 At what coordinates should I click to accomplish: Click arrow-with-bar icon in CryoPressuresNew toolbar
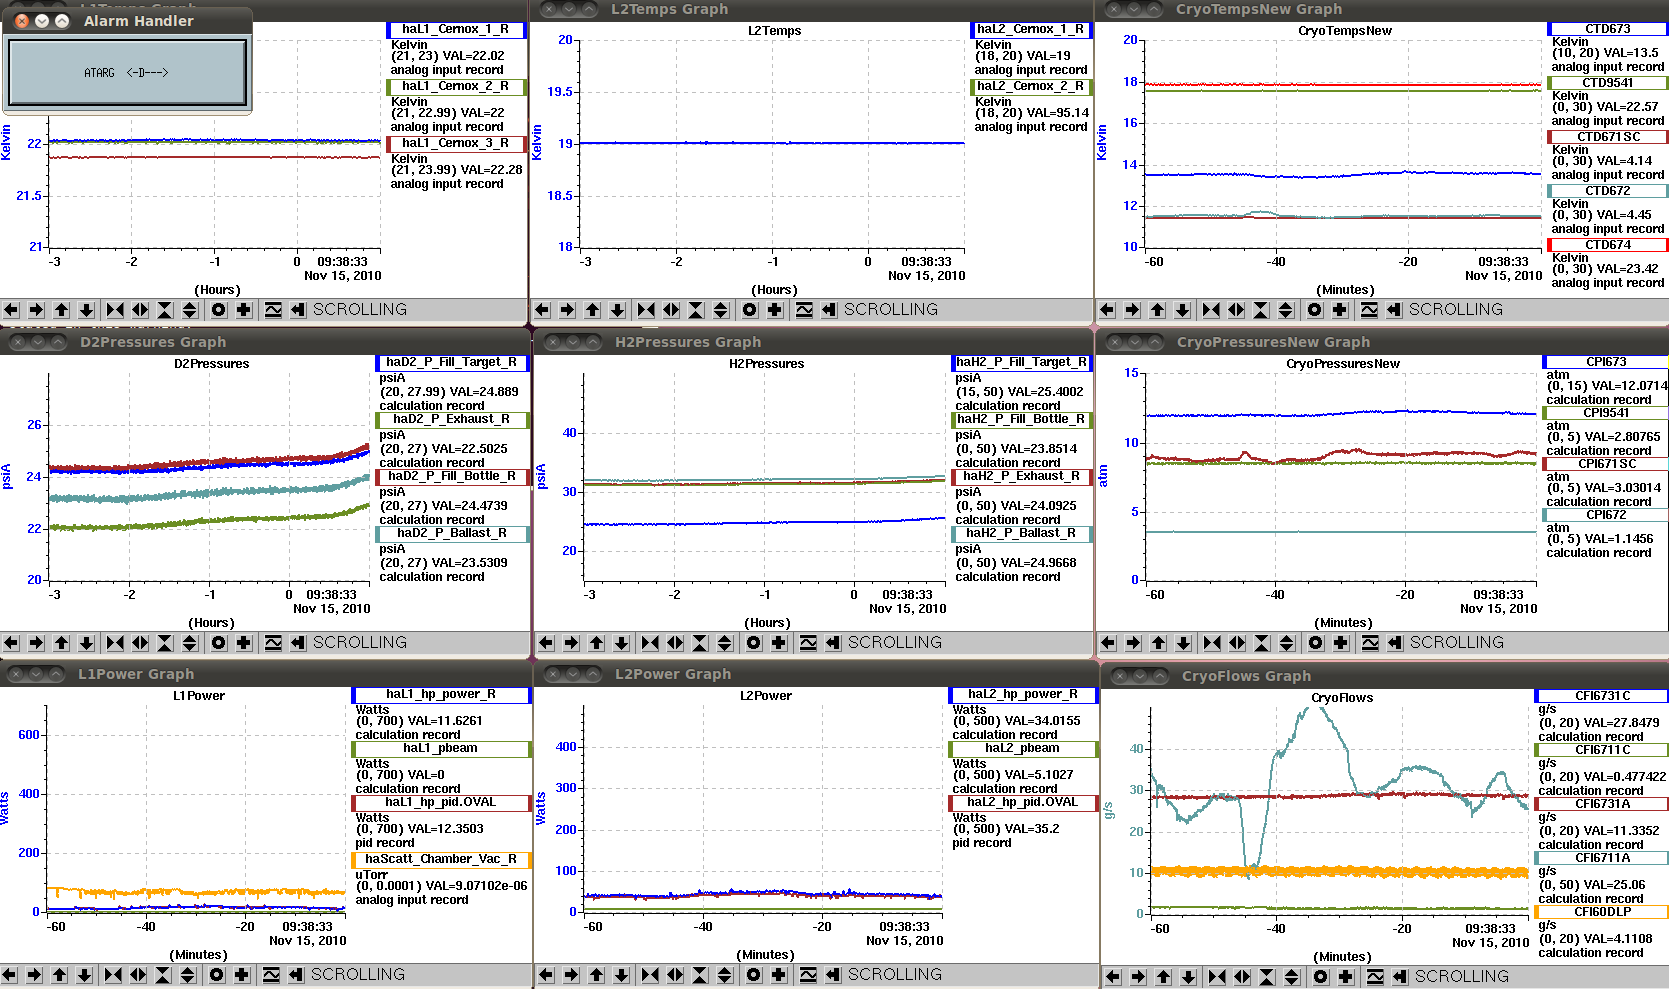click(1394, 643)
